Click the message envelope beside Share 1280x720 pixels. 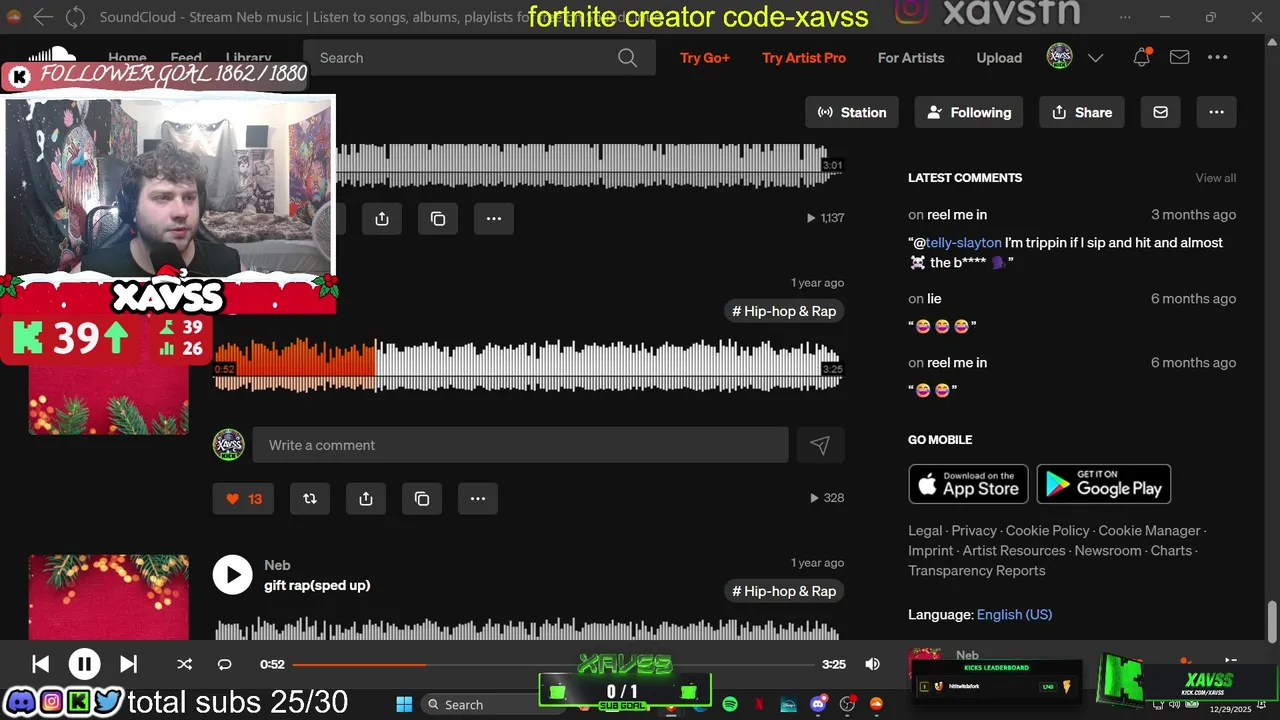click(1160, 112)
